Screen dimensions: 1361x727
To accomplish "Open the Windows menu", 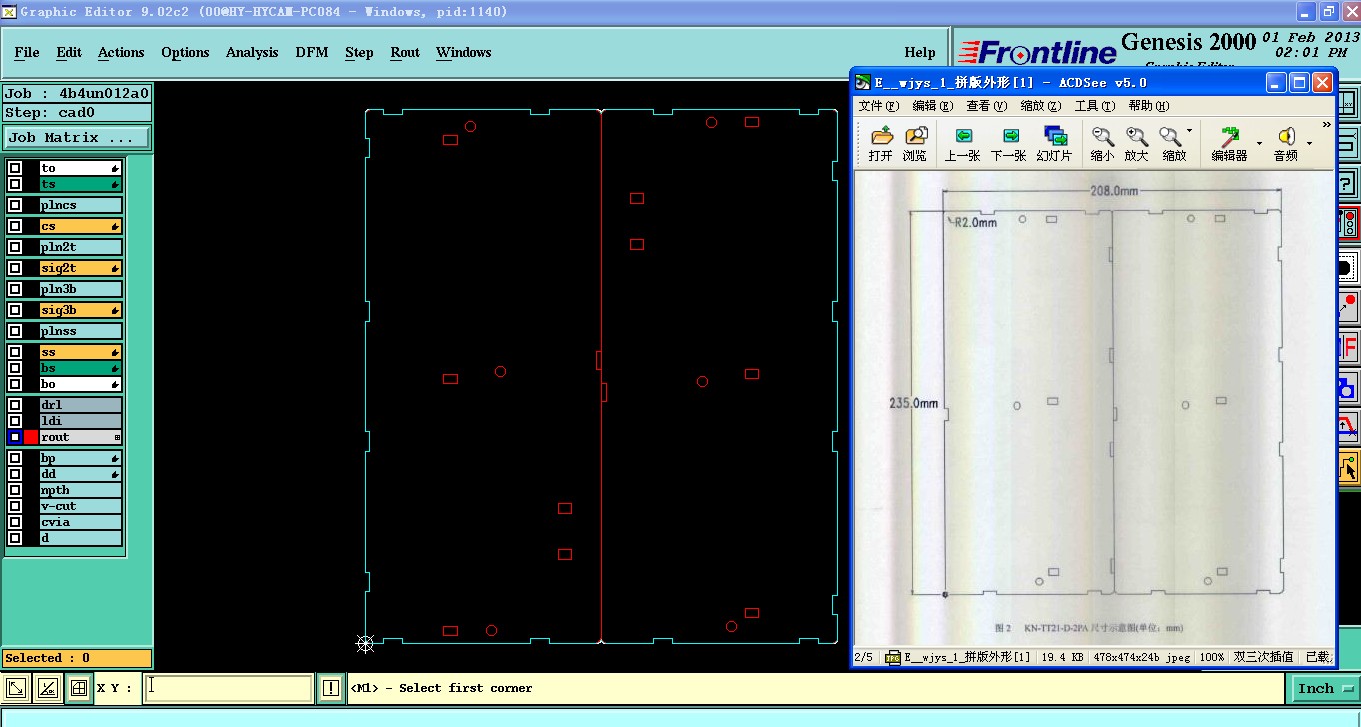I will [x=464, y=52].
